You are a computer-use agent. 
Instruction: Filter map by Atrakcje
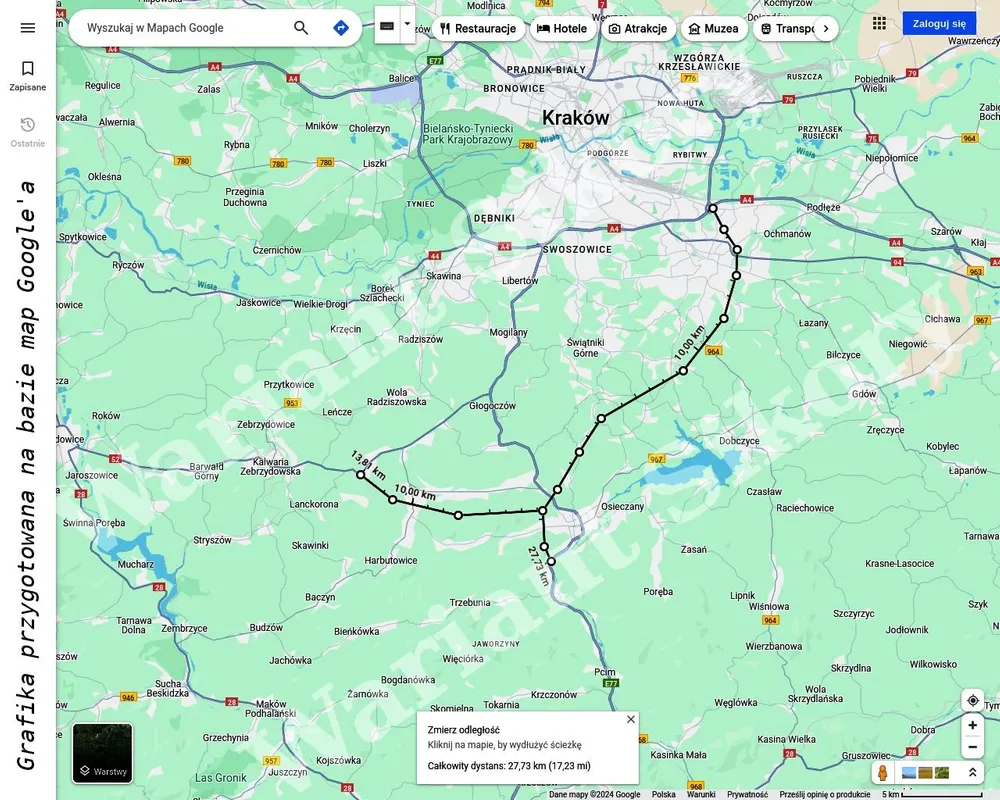(x=638, y=29)
